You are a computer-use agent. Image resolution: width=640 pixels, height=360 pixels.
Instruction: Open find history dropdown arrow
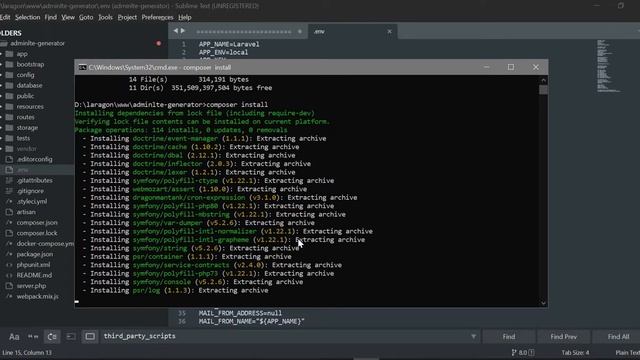click(x=473, y=337)
